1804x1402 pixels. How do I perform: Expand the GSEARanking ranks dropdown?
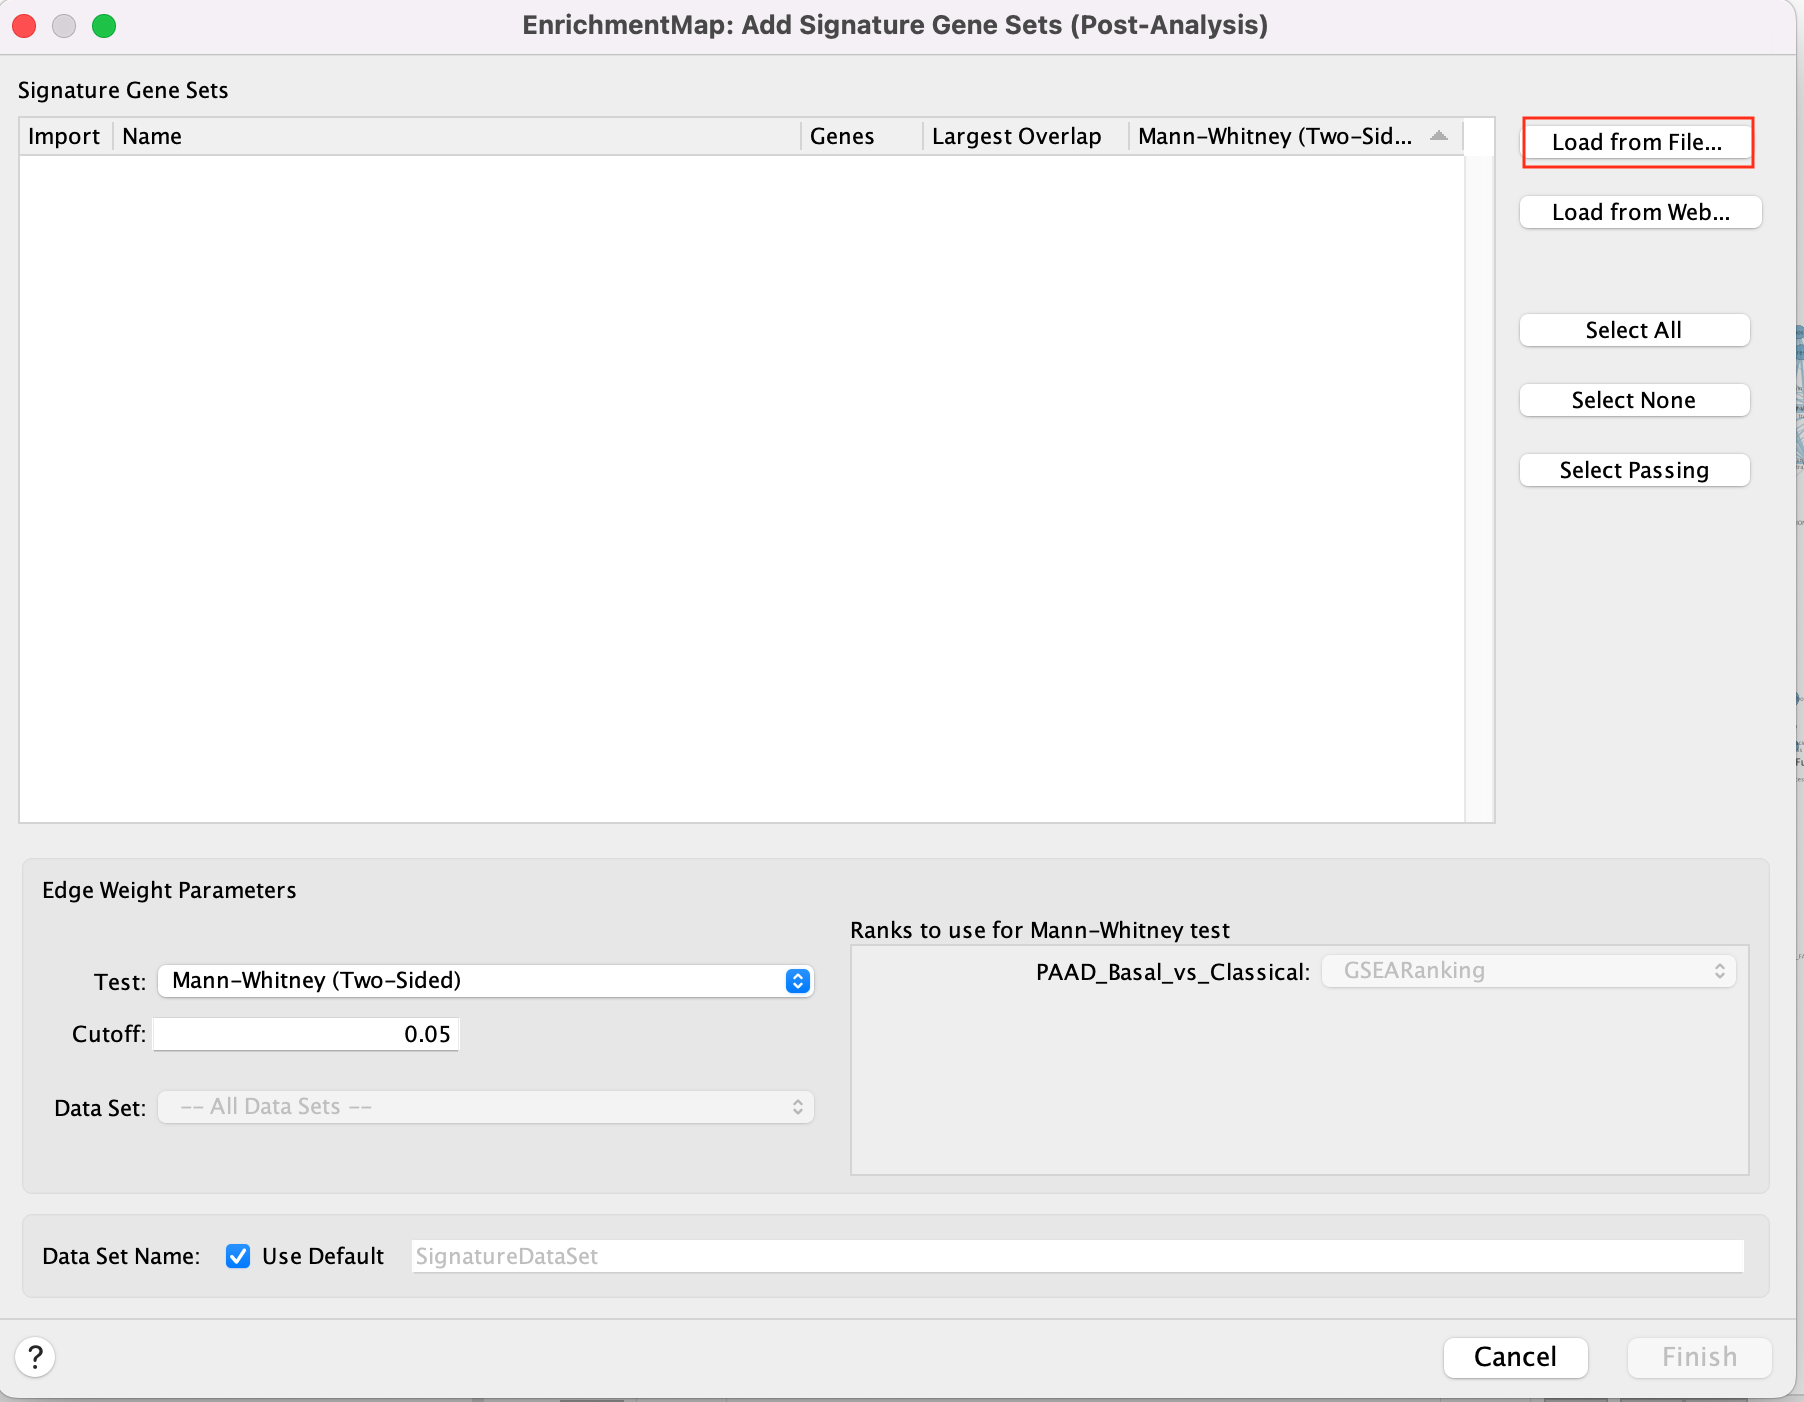[x=1528, y=971]
